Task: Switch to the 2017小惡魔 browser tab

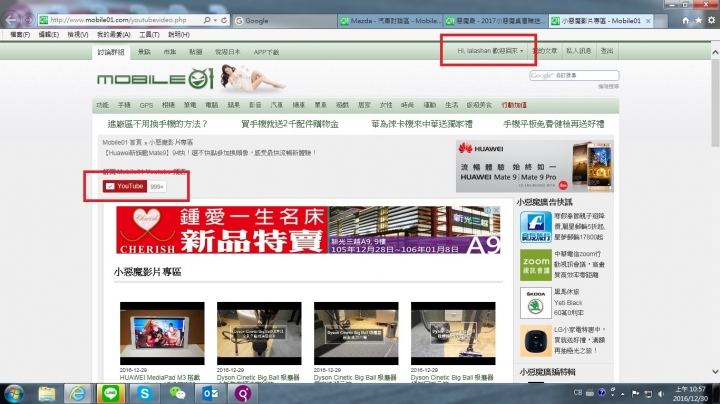Action: click(496, 21)
